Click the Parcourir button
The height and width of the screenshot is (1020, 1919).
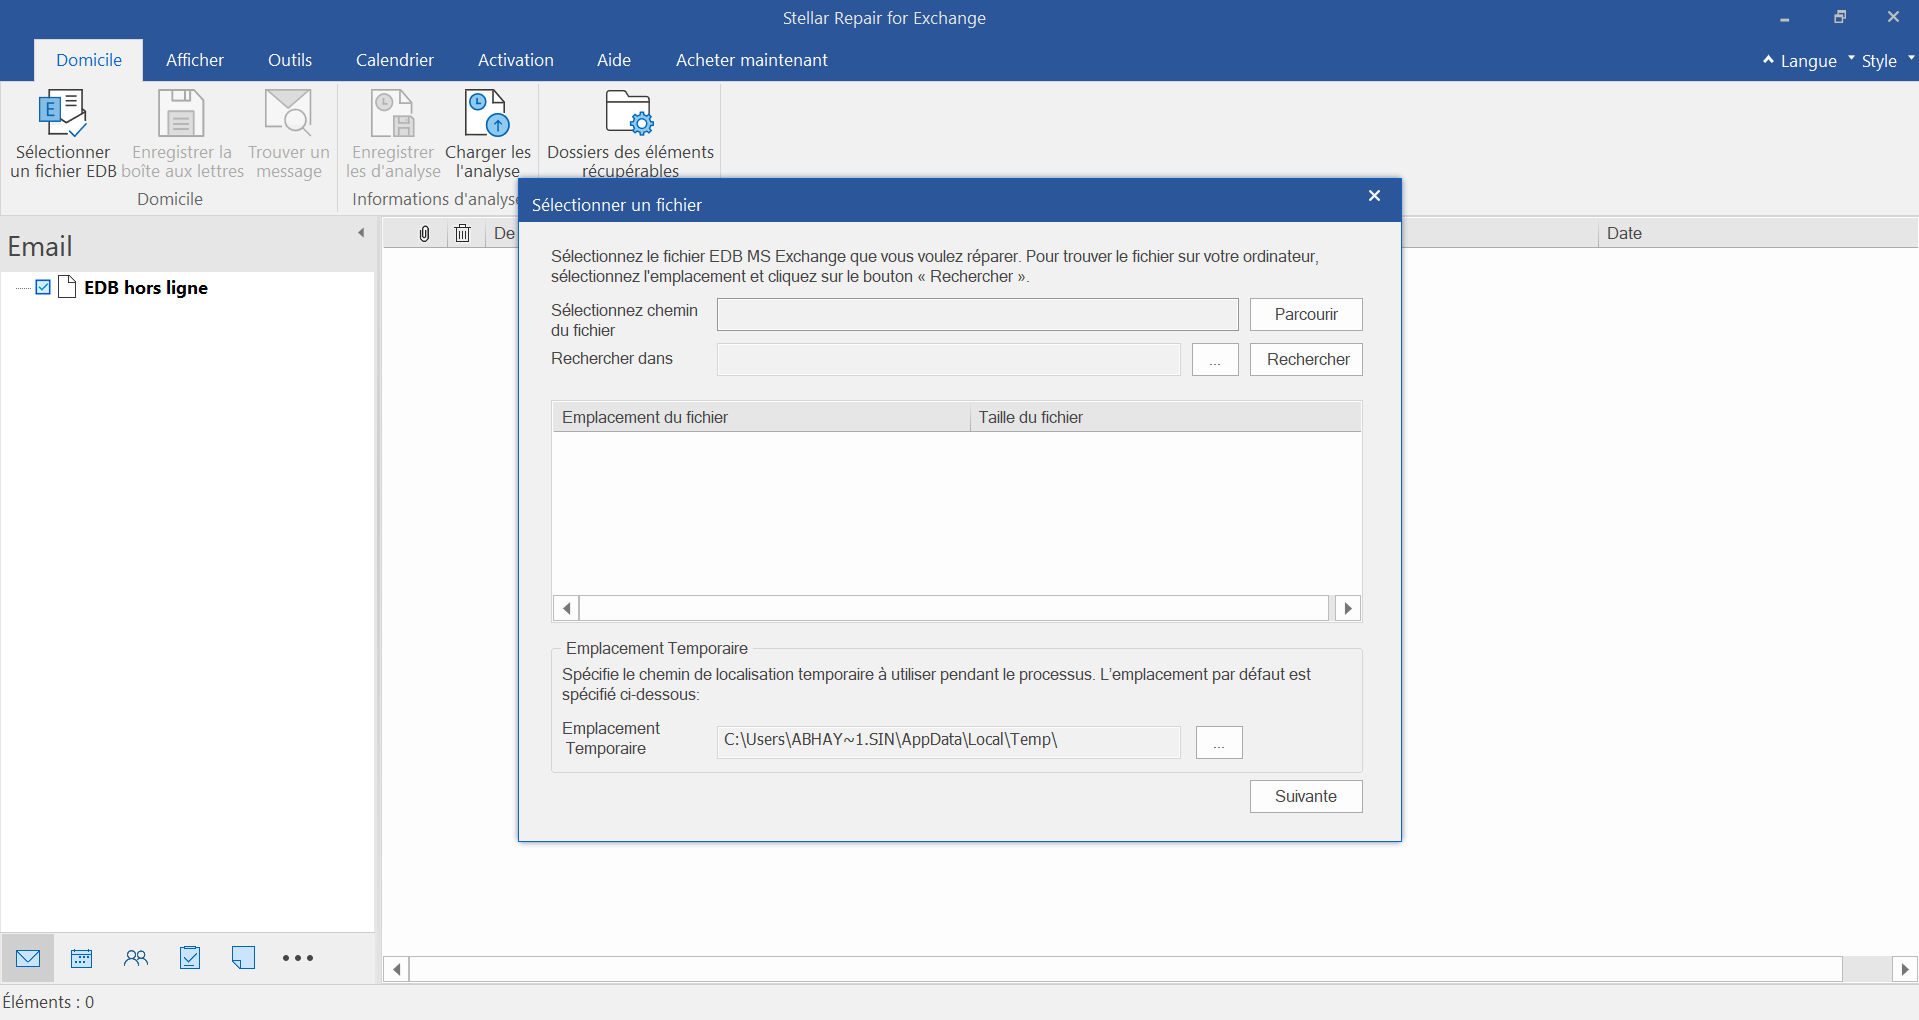coord(1306,314)
